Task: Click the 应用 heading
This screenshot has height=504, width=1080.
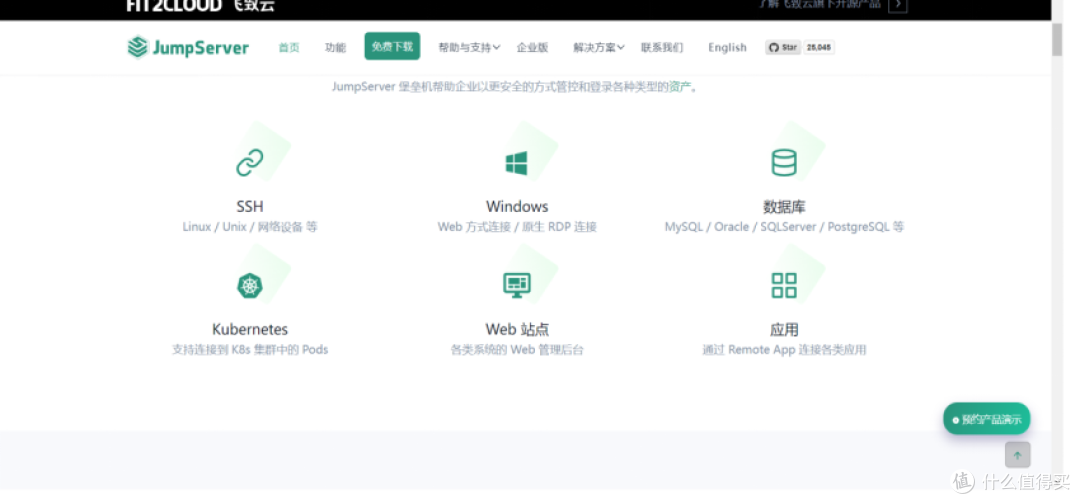Action: coord(784,329)
